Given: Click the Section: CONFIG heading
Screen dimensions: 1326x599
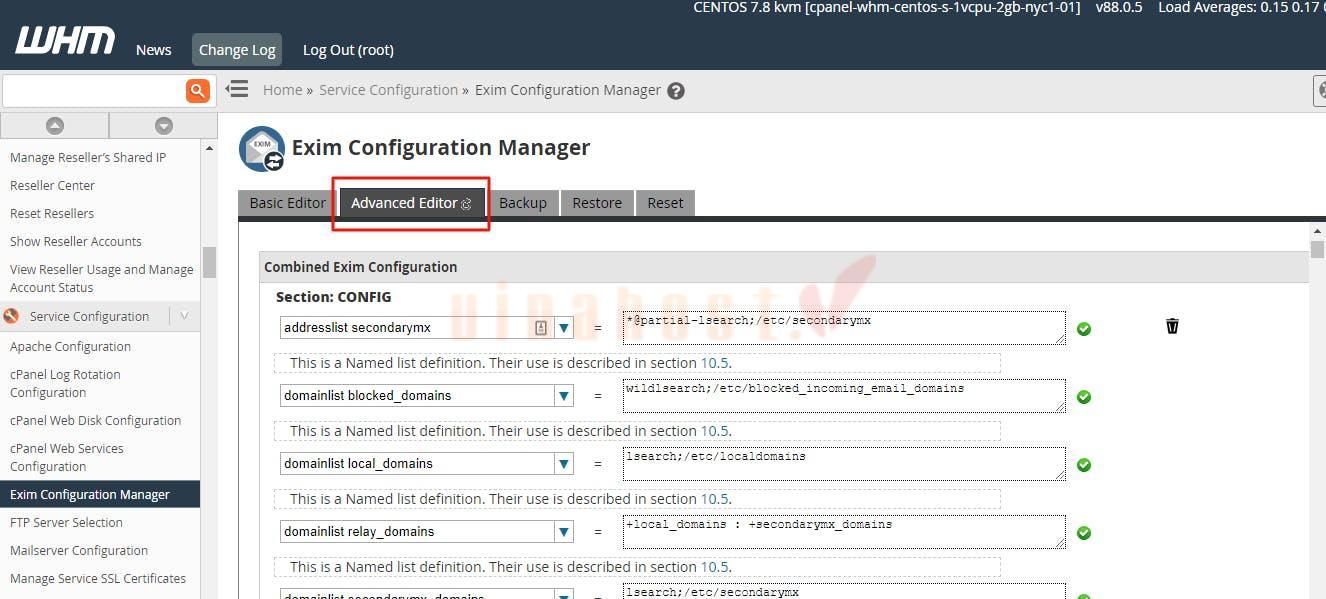Looking at the screenshot, I should coord(334,297).
